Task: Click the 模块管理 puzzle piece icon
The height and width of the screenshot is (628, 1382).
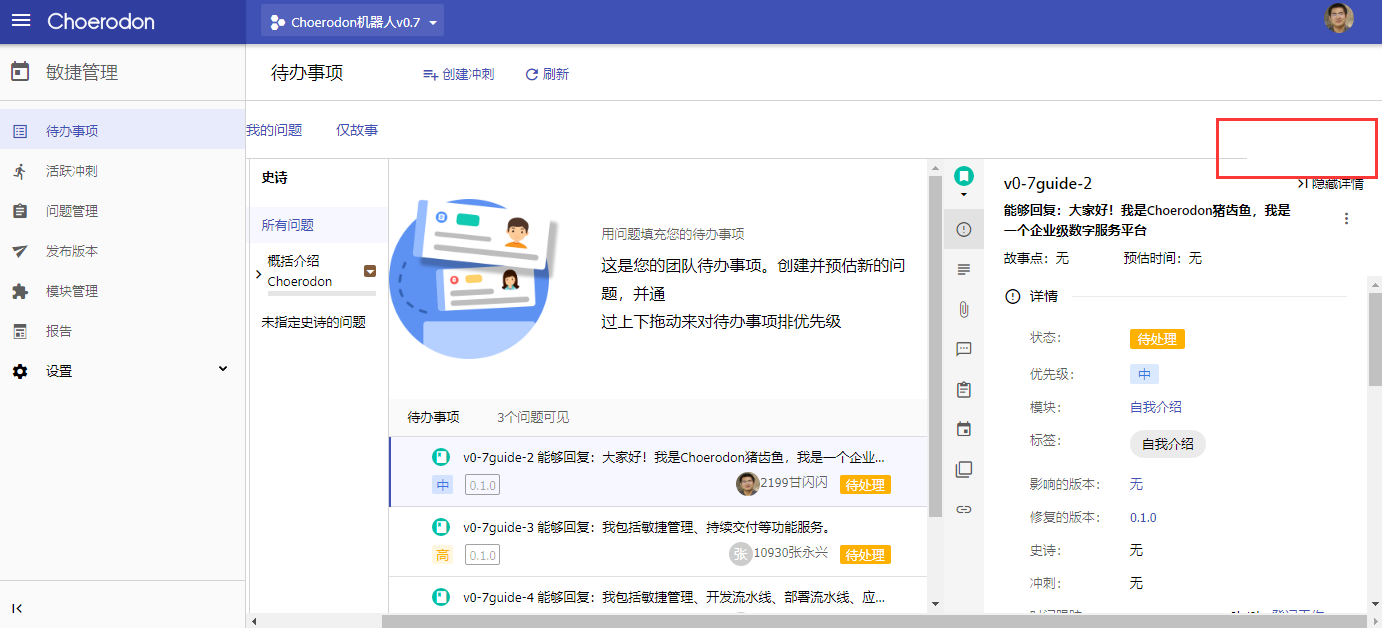Action: [20, 291]
